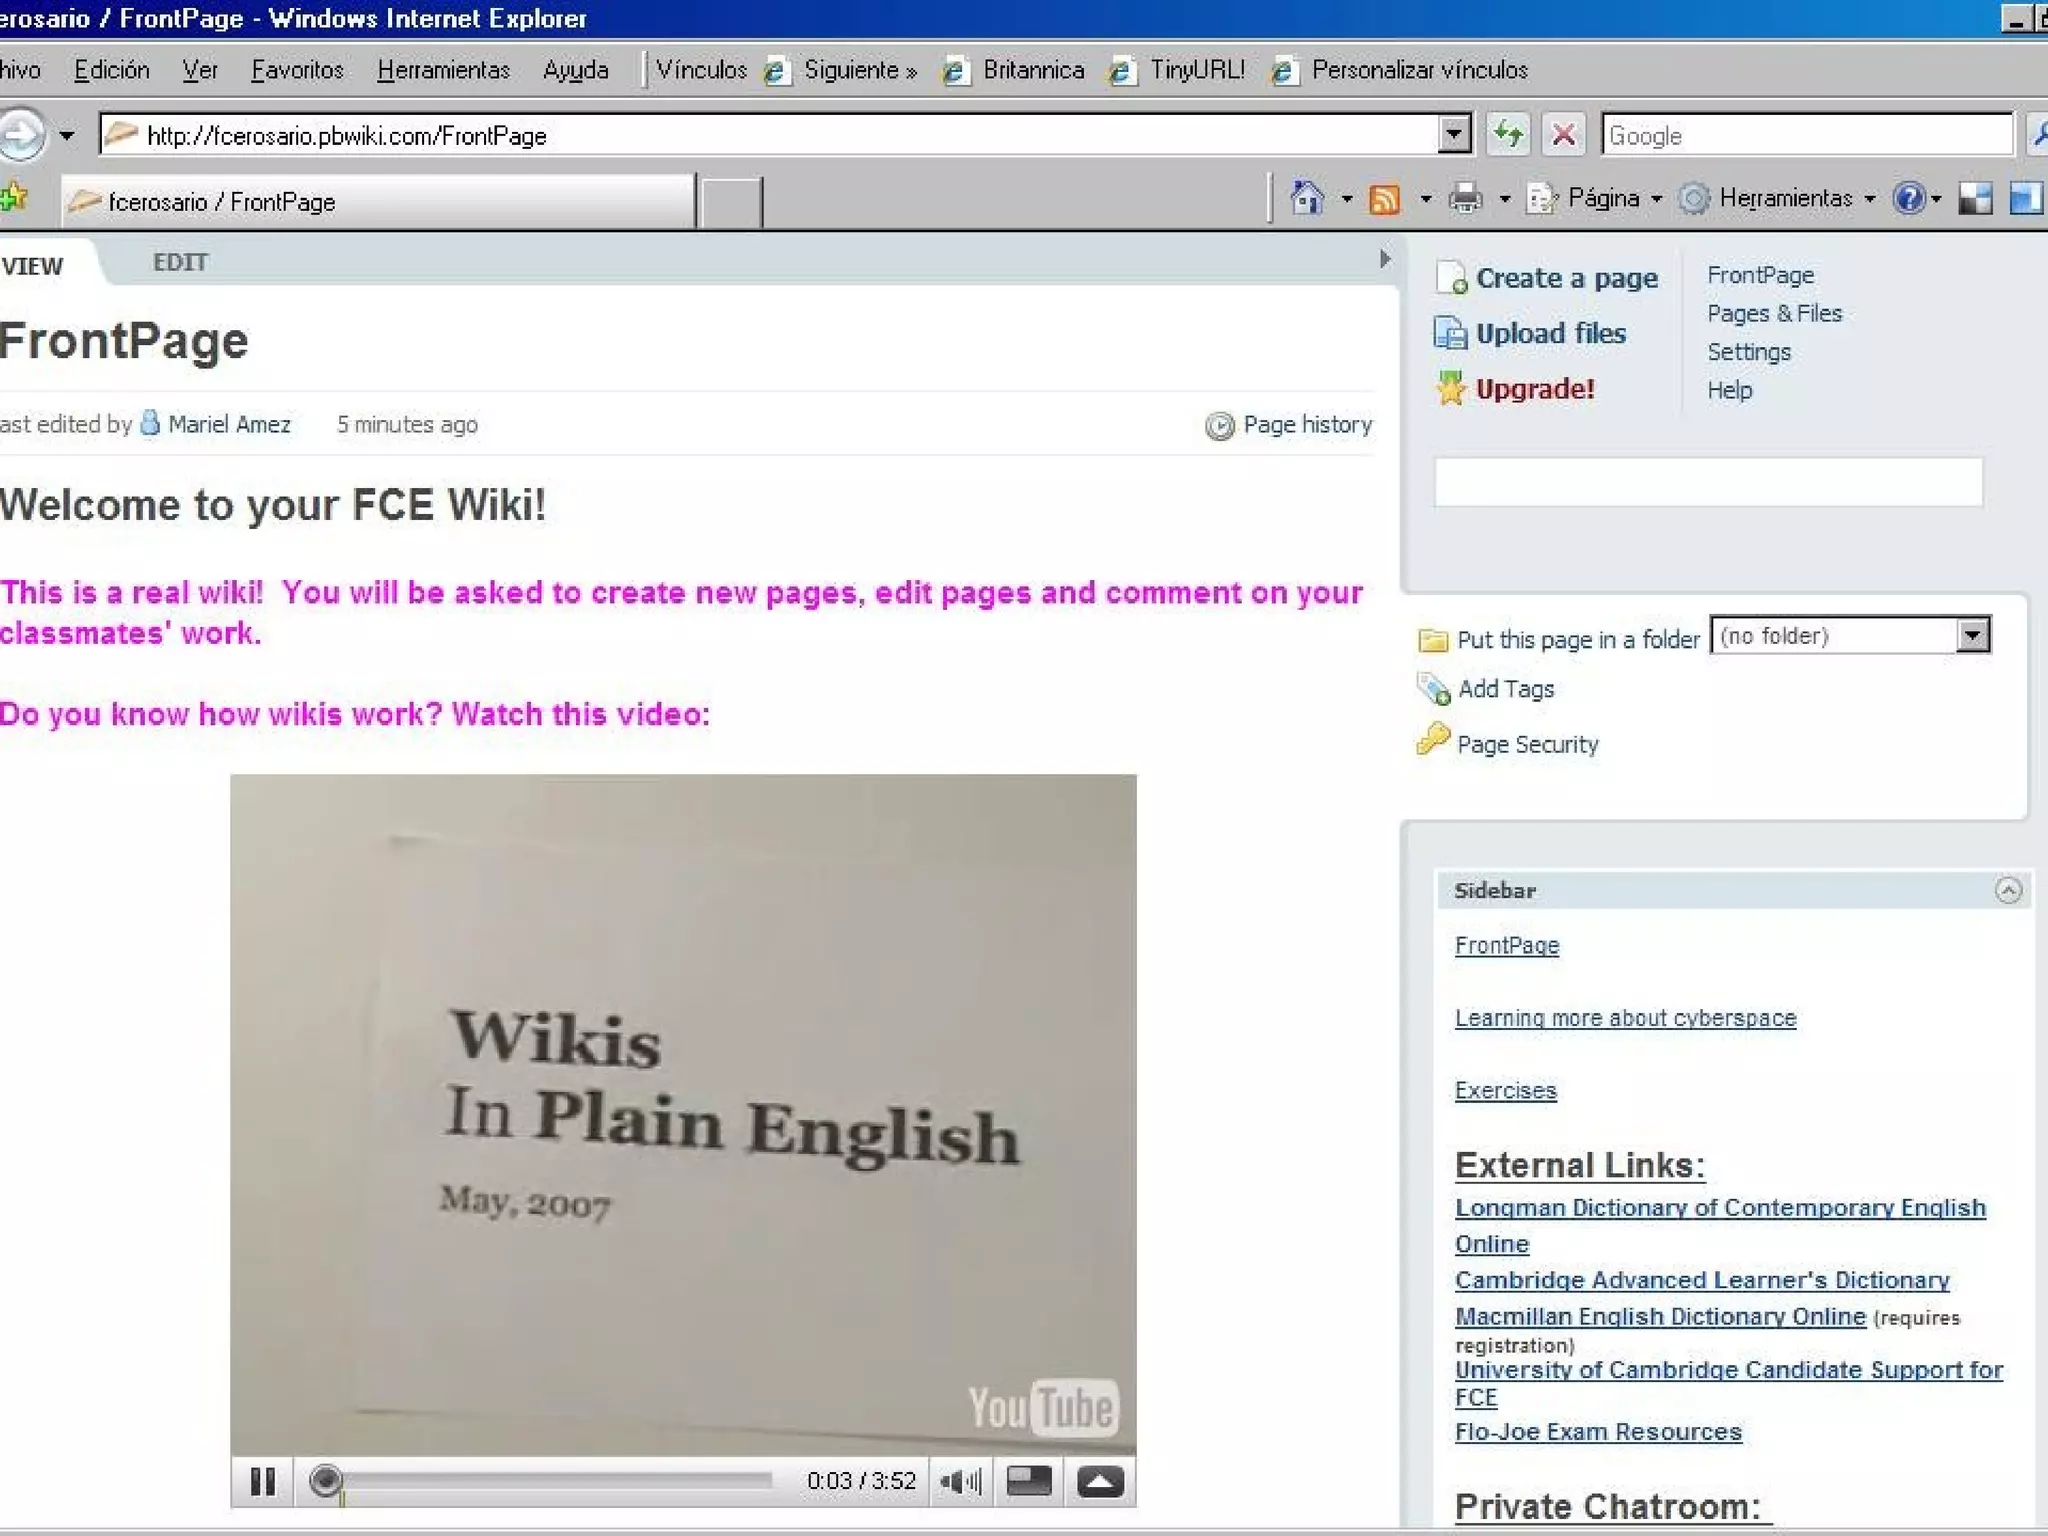Switch to the EDIT tab
This screenshot has width=2048, height=1536.
(x=180, y=262)
